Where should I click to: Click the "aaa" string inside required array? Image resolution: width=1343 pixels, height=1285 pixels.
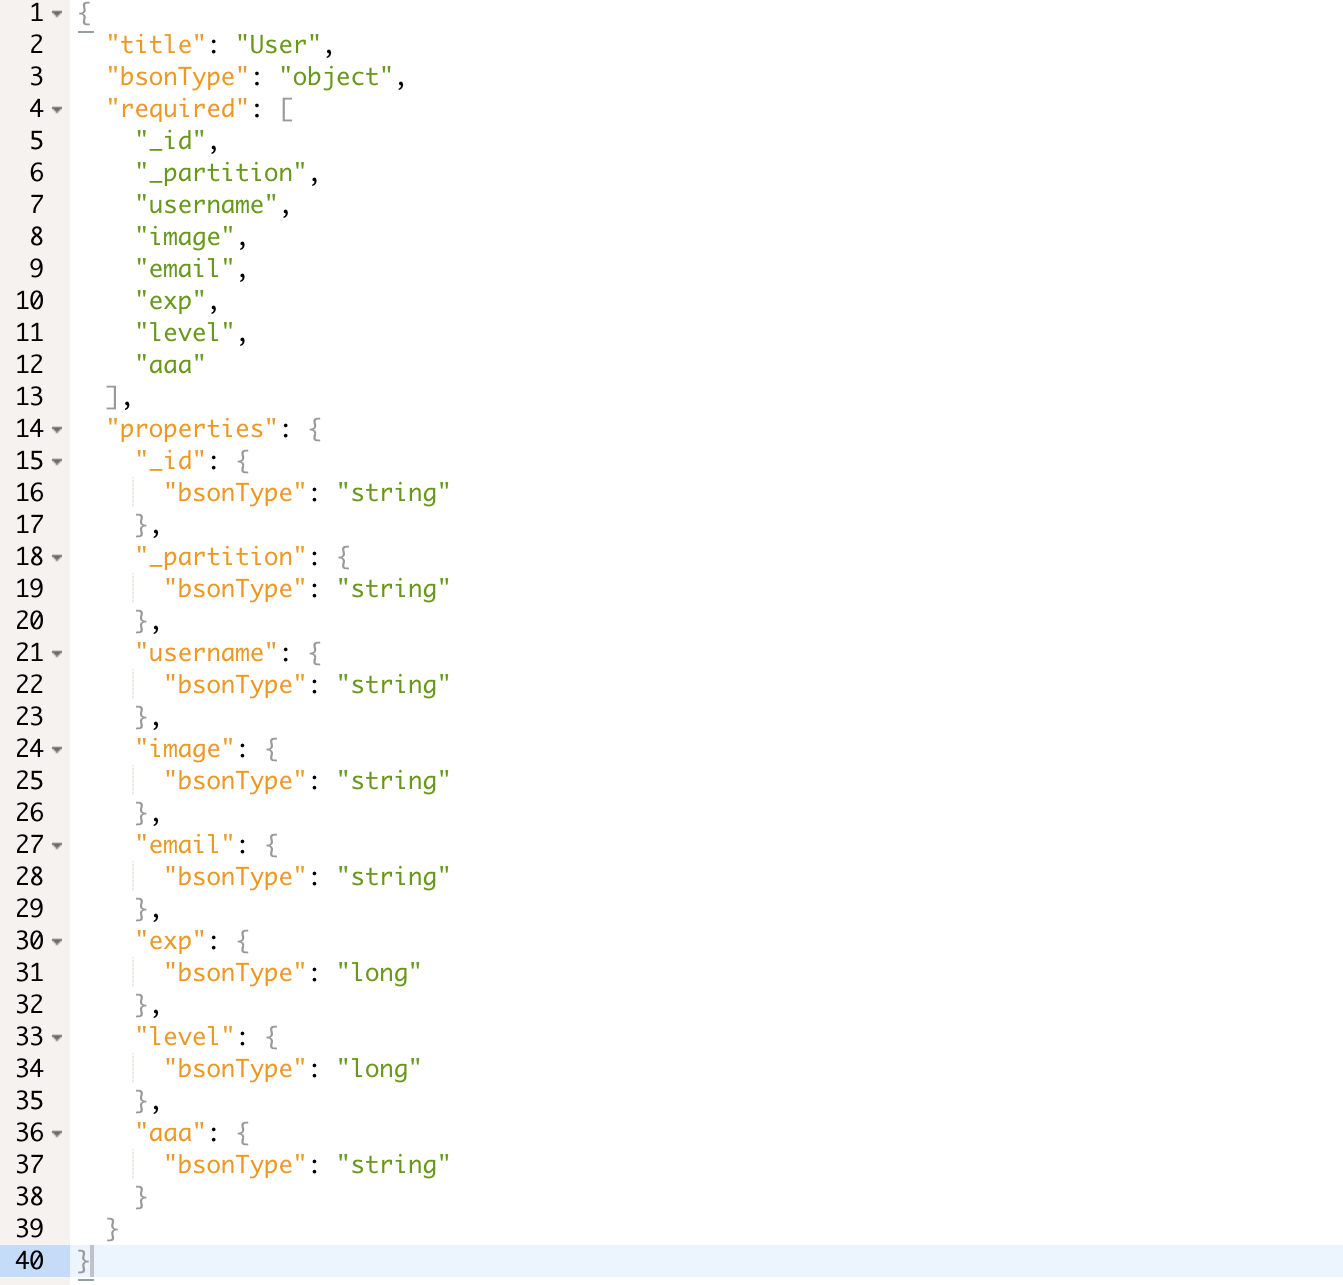coord(172,365)
